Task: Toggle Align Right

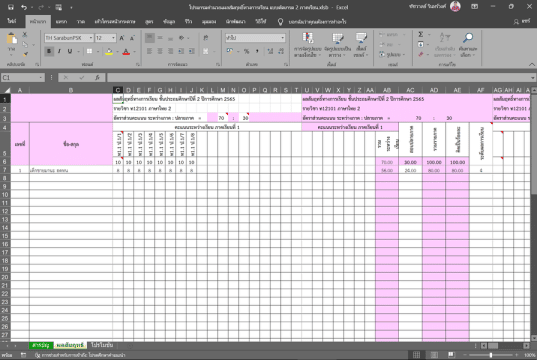Action: (x=170, y=51)
